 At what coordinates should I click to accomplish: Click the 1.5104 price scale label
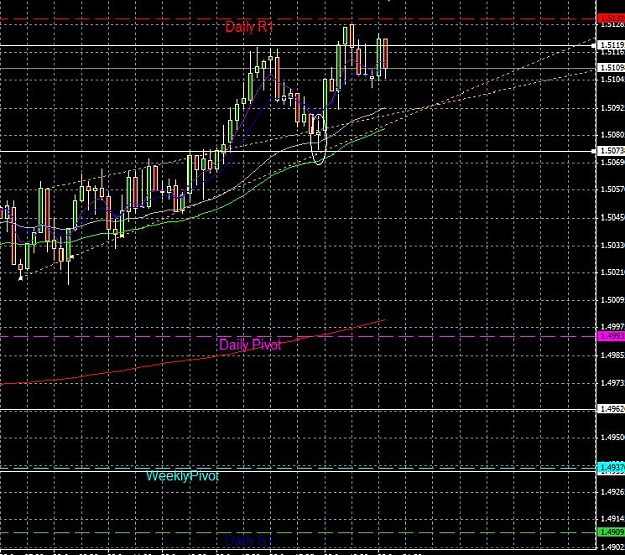click(x=612, y=79)
